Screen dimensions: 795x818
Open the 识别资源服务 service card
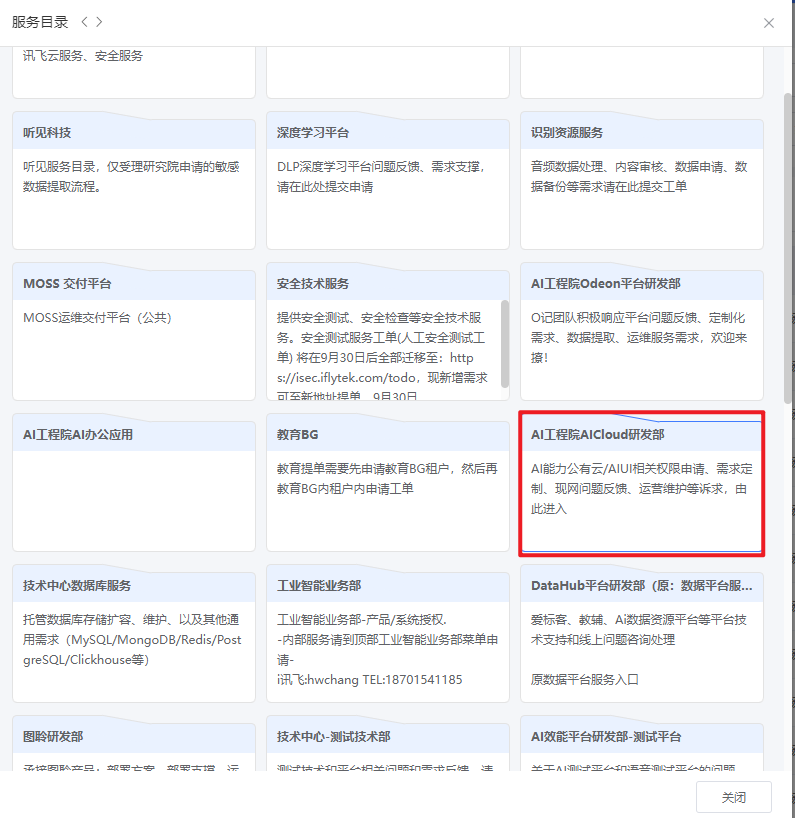point(642,181)
